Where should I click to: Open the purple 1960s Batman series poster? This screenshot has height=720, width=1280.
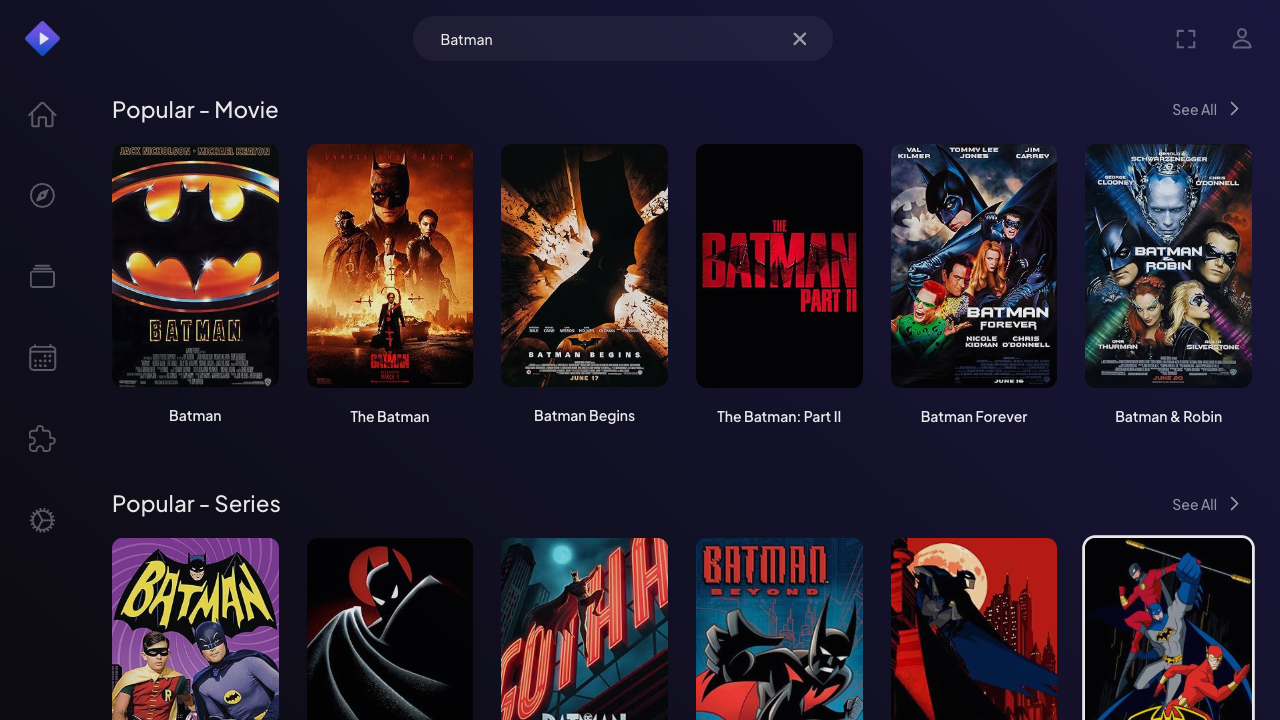(195, 629)
